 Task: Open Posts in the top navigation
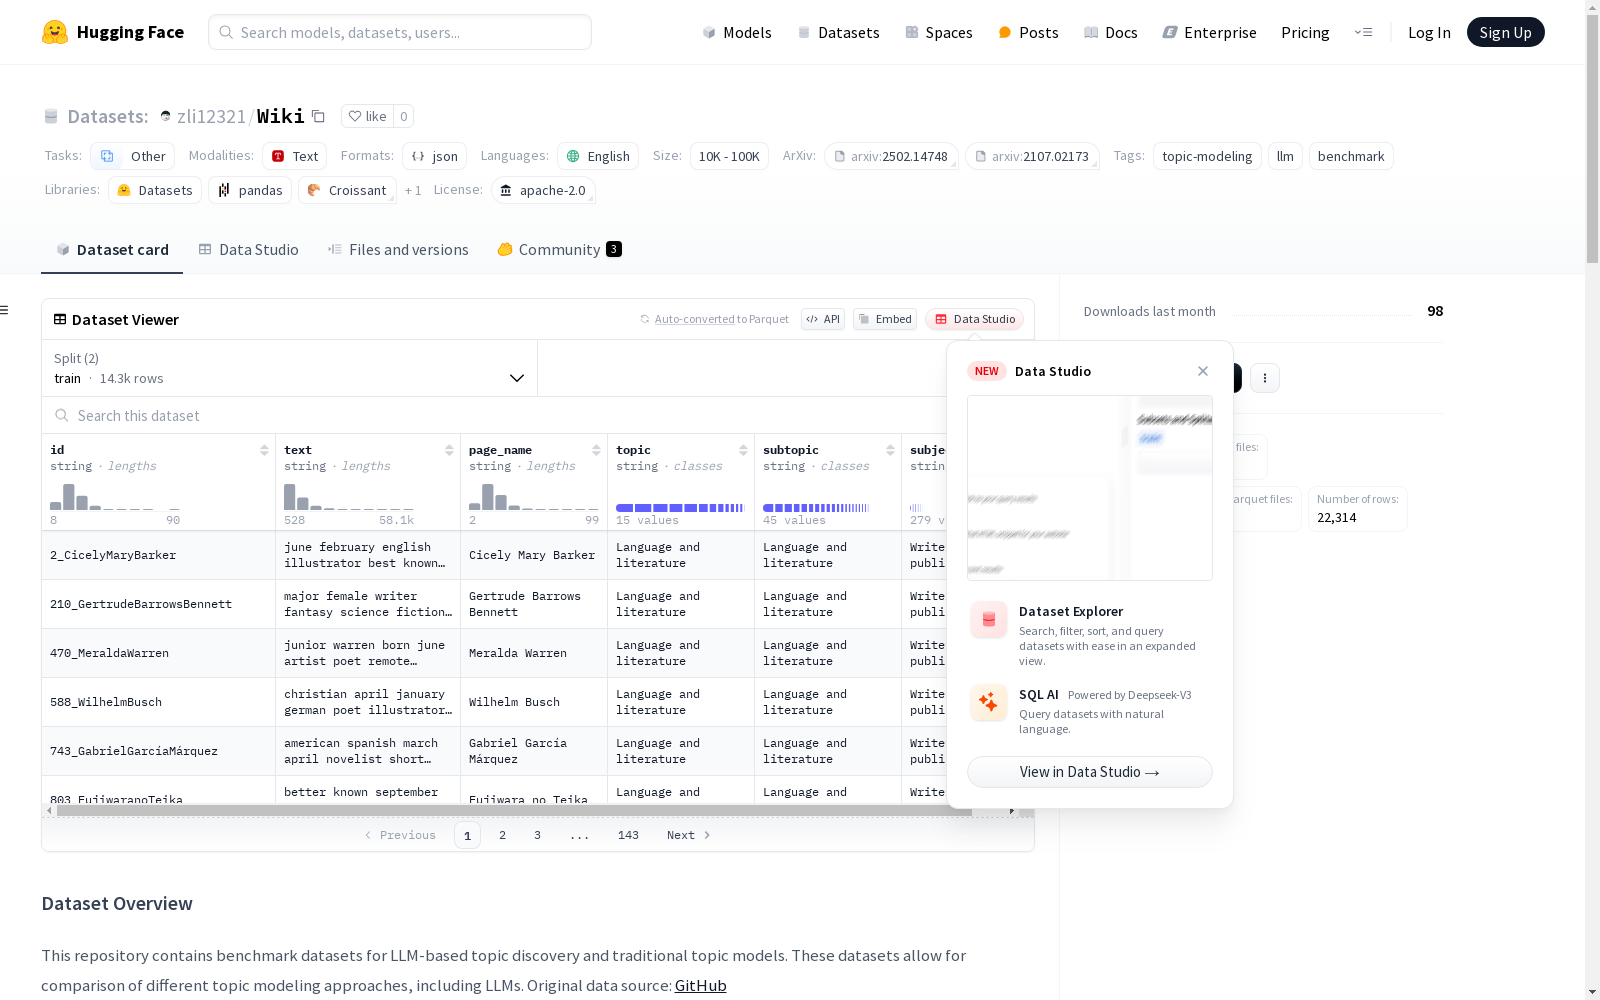tap(1028, 32)
